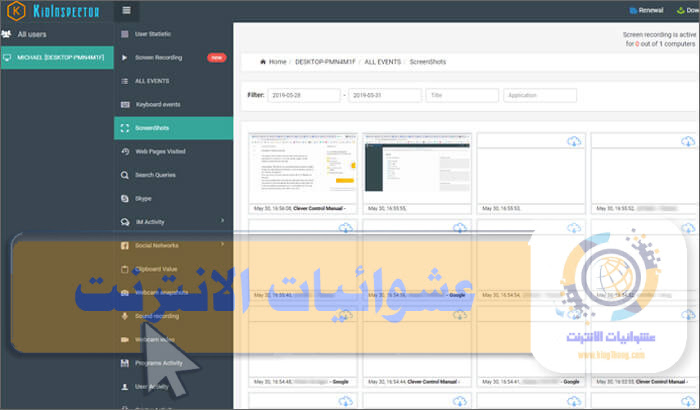The image size is (700, 410).
Task: Expand the Social Networks submenu
Action: pyautogui.click(x=222, y=245)
